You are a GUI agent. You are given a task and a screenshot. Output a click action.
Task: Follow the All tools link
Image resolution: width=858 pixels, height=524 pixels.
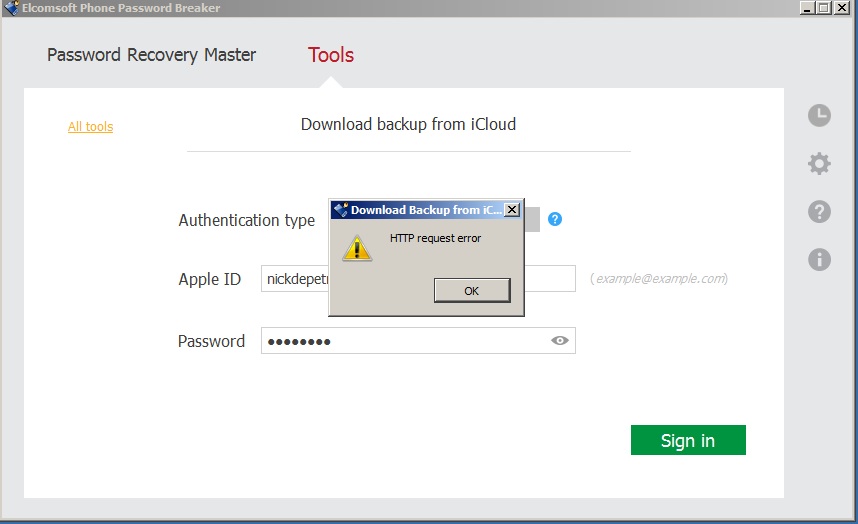tap(90, 127)
